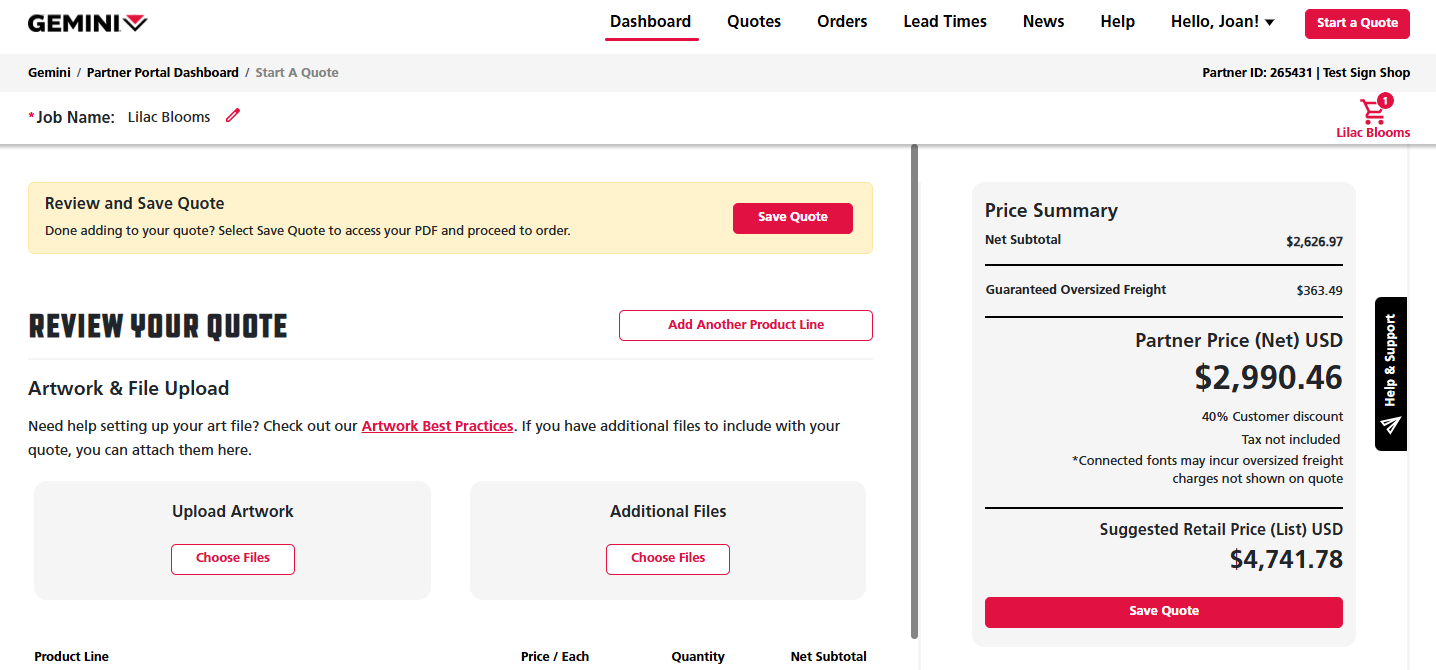Screen dimensions: 1436x670
Task: Go to the Dashboard menu item
Action: [650, 22]
